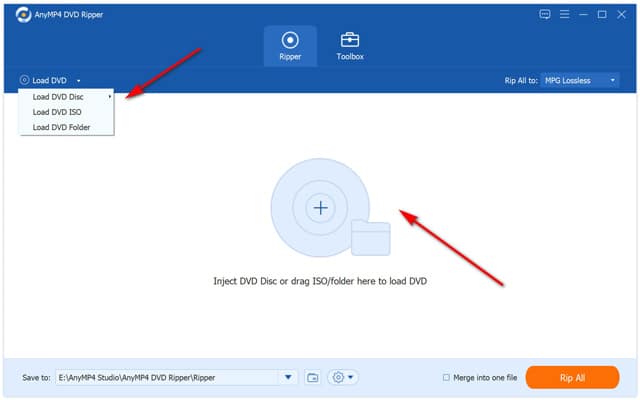This screenshot has height=400, width=640.
Task: Open the Rip All to format dropdown
Action: pyautogui.click(x=580, y=80)
